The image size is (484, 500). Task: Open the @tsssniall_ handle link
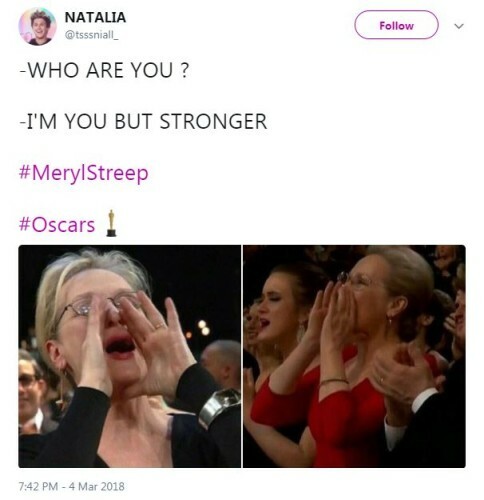coord(92,35)
